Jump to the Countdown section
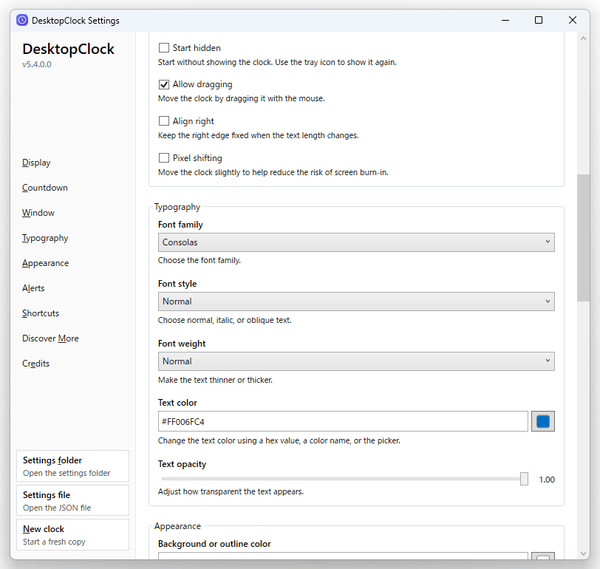600x569 pixels. (x=45, y=188)
